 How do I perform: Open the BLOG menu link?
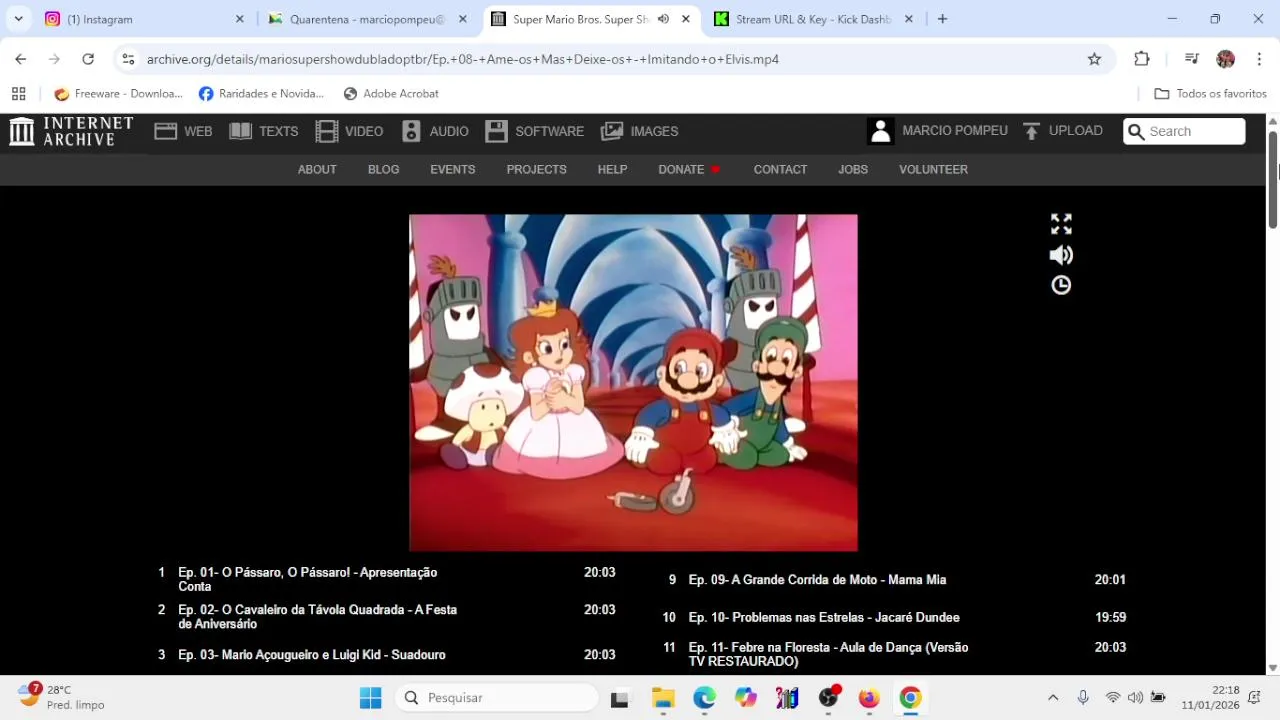[x=383, y=170]
